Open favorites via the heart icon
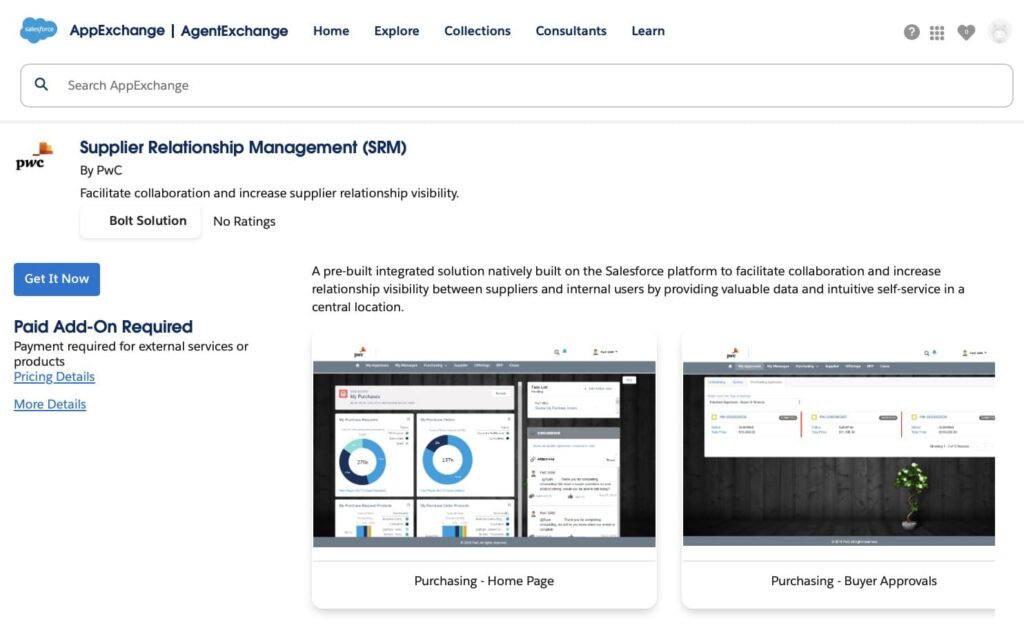This screenshot has width=1024, height=639. pos(966,31)
